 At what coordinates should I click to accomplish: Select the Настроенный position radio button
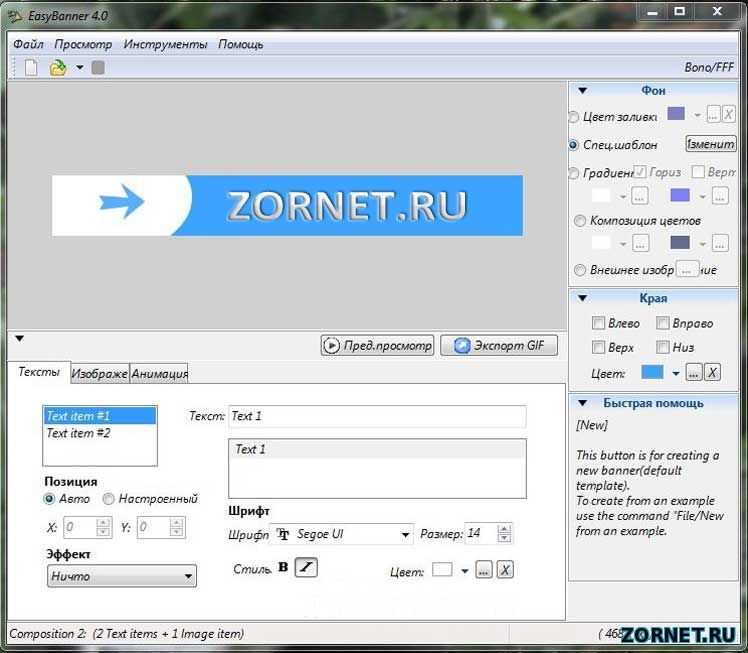[108, 499]
